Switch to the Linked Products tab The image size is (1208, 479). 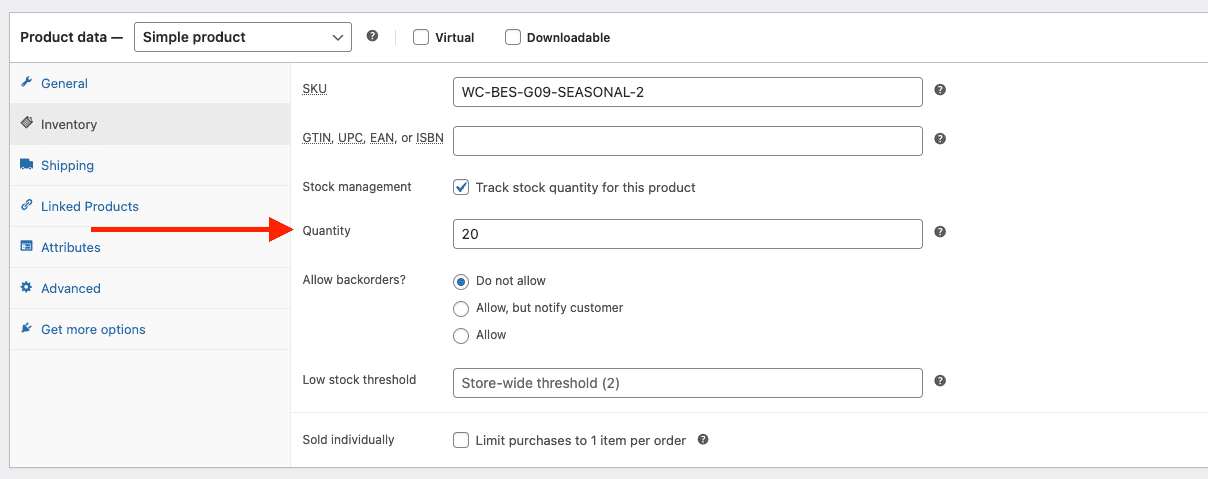pos(150,206)
